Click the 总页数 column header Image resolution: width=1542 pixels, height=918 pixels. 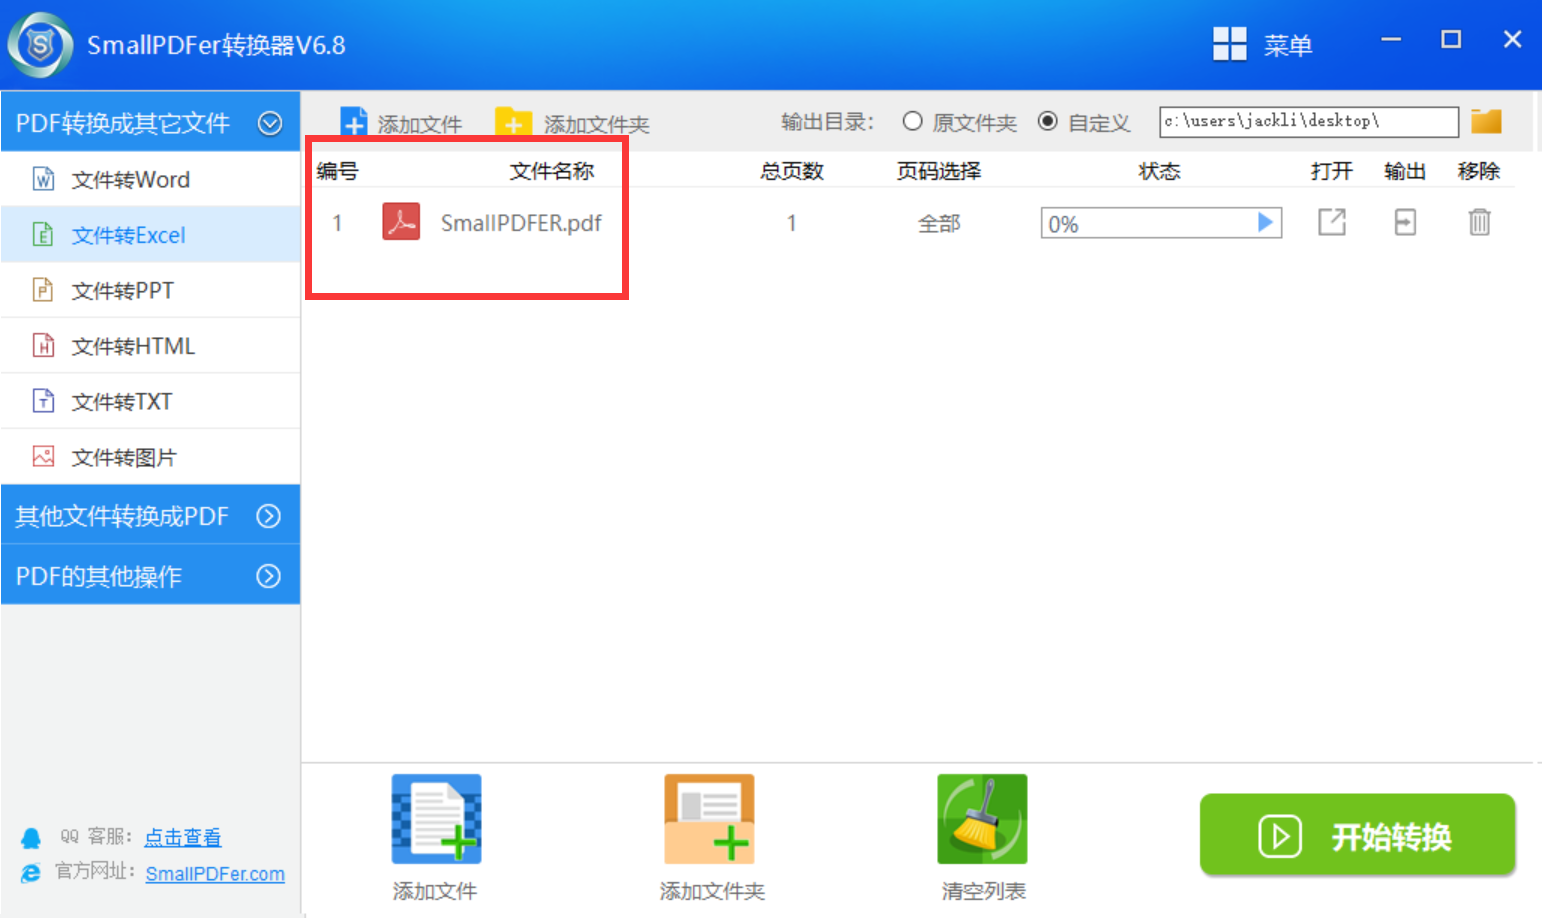tap(792, 171)
